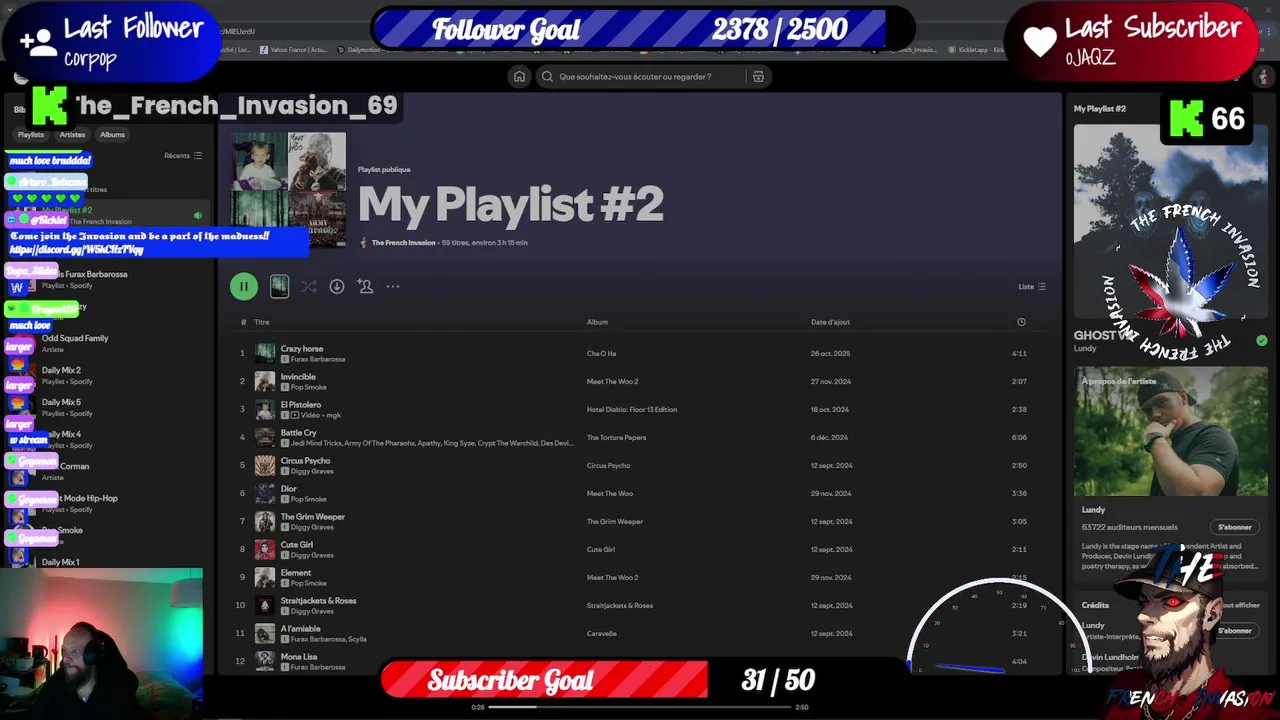The width and height of the screenshot is (1280, 720).
Task: Open the Récents sort dropdown in library
Action: tap(183, 156)
